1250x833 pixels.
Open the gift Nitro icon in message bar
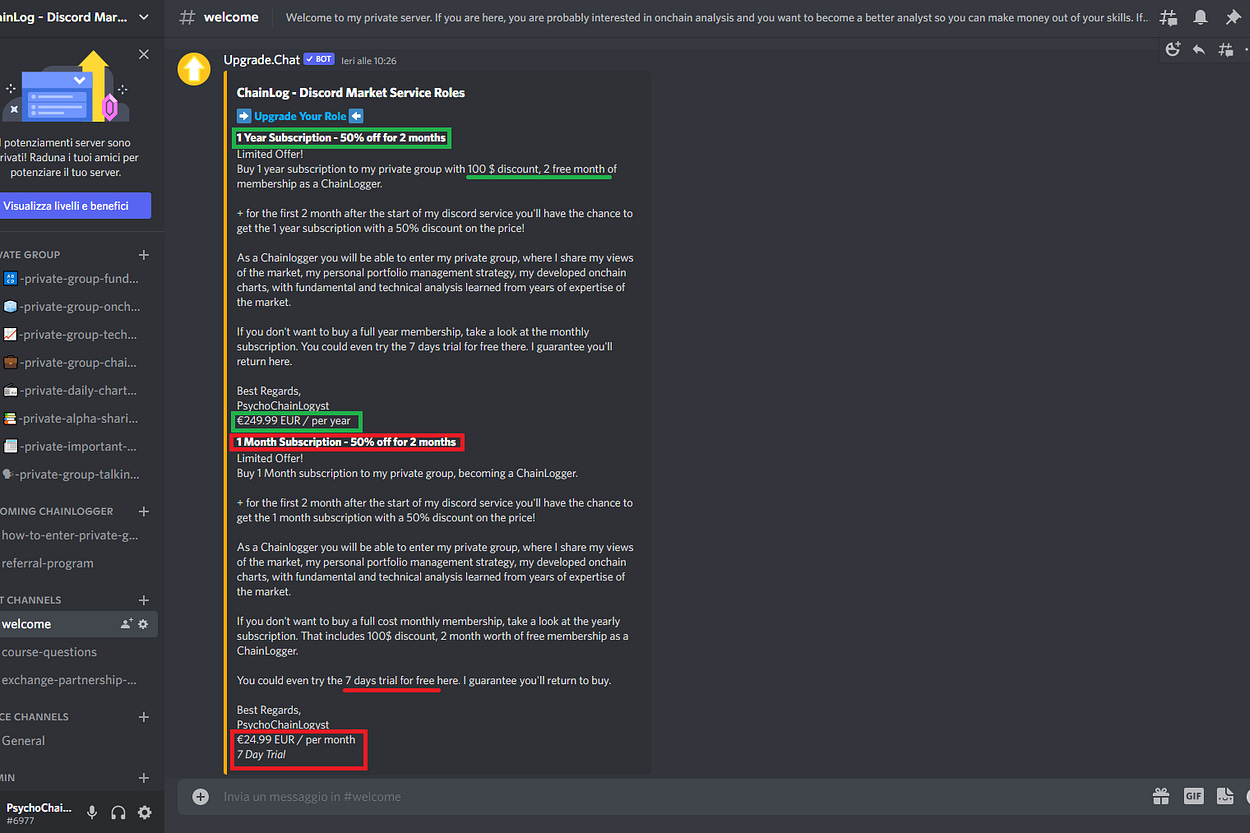(x=1160, y=796)
